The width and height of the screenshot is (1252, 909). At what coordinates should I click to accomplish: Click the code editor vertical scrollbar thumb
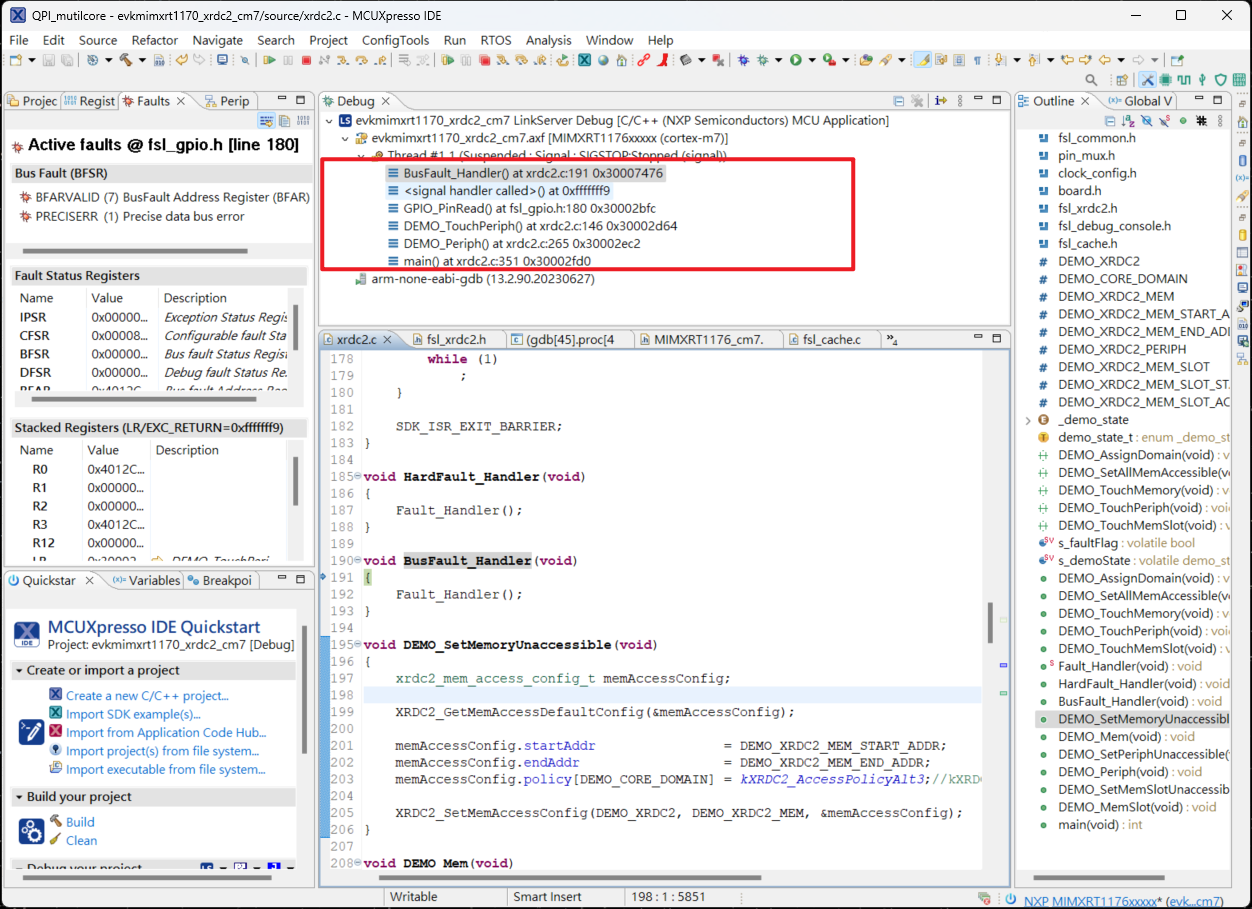(x=989, y=623)
